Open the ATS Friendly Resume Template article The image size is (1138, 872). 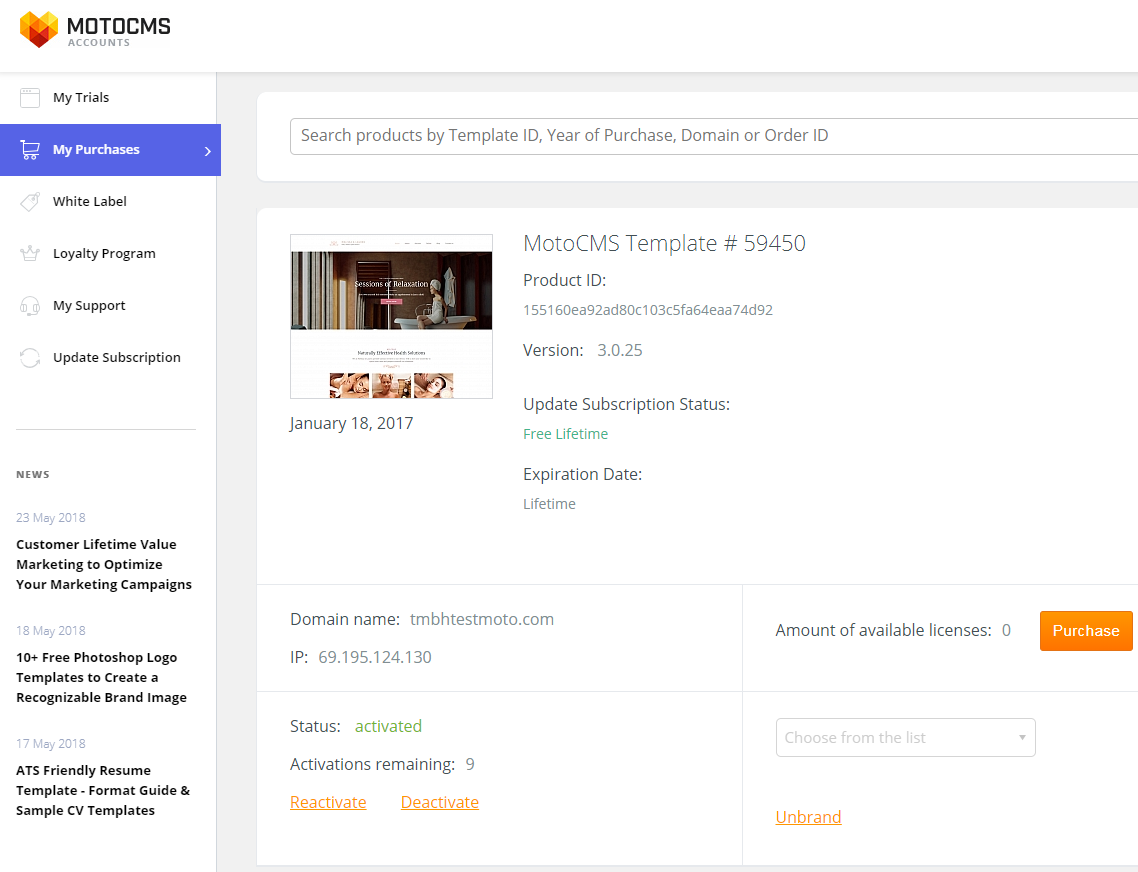pos(103,790)
